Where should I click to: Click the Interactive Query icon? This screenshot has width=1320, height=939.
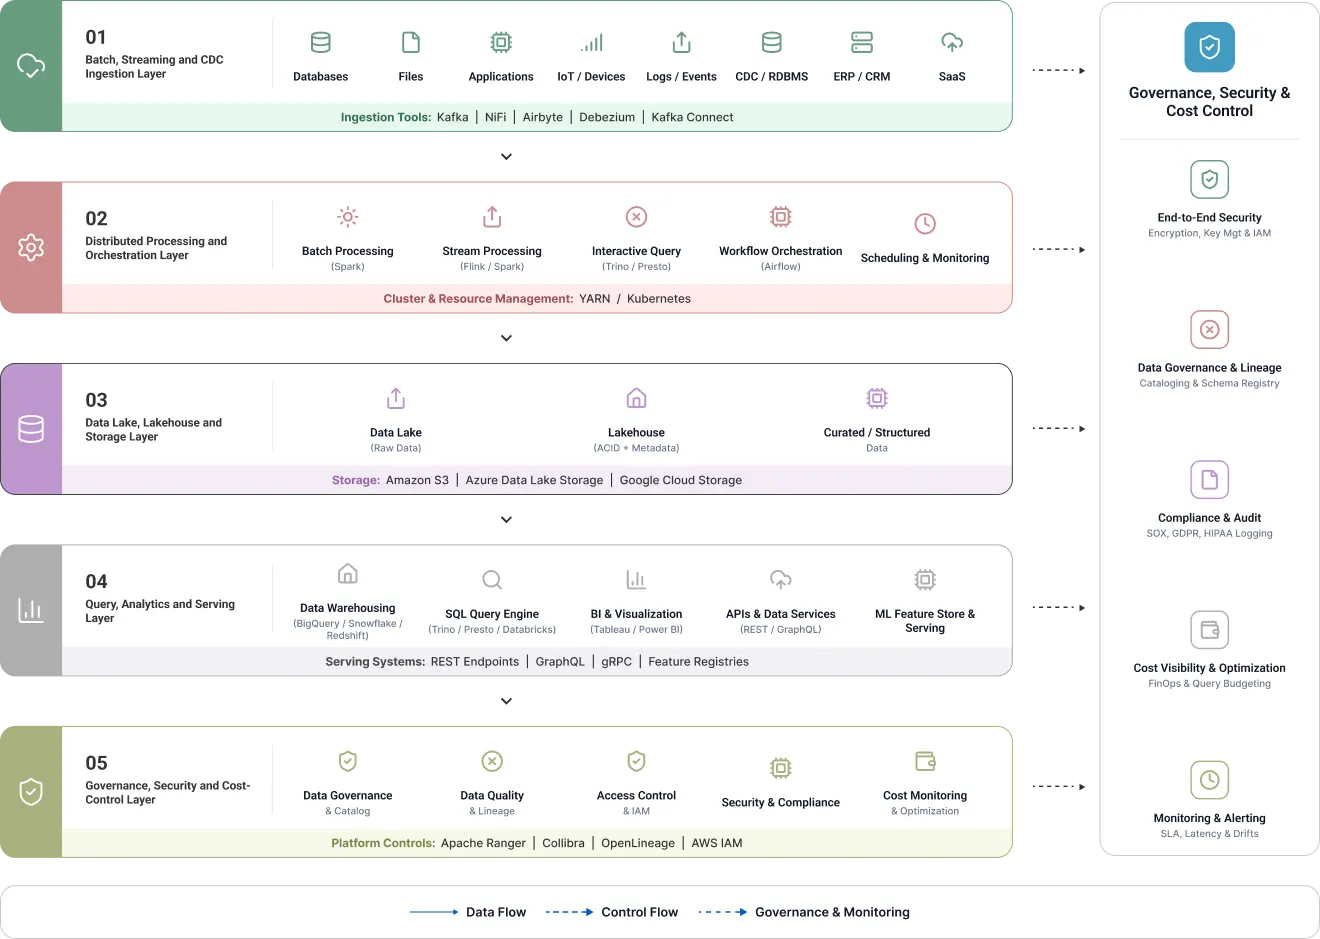click(x=636, y=217)
